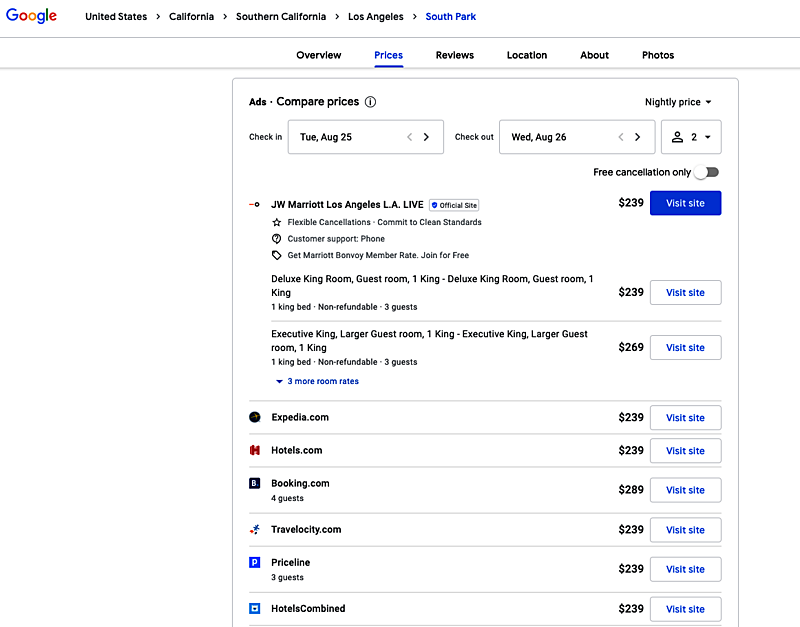
Task: Click Los Angeles breadcrumb link
Action: (x=376, y=16)
